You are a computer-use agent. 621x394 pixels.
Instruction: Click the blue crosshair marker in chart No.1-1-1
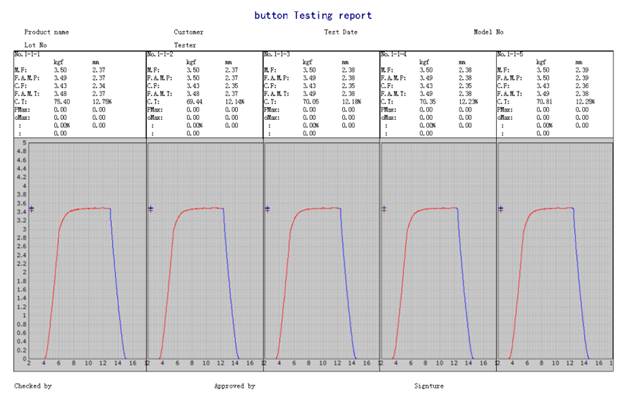pos(31,209)
